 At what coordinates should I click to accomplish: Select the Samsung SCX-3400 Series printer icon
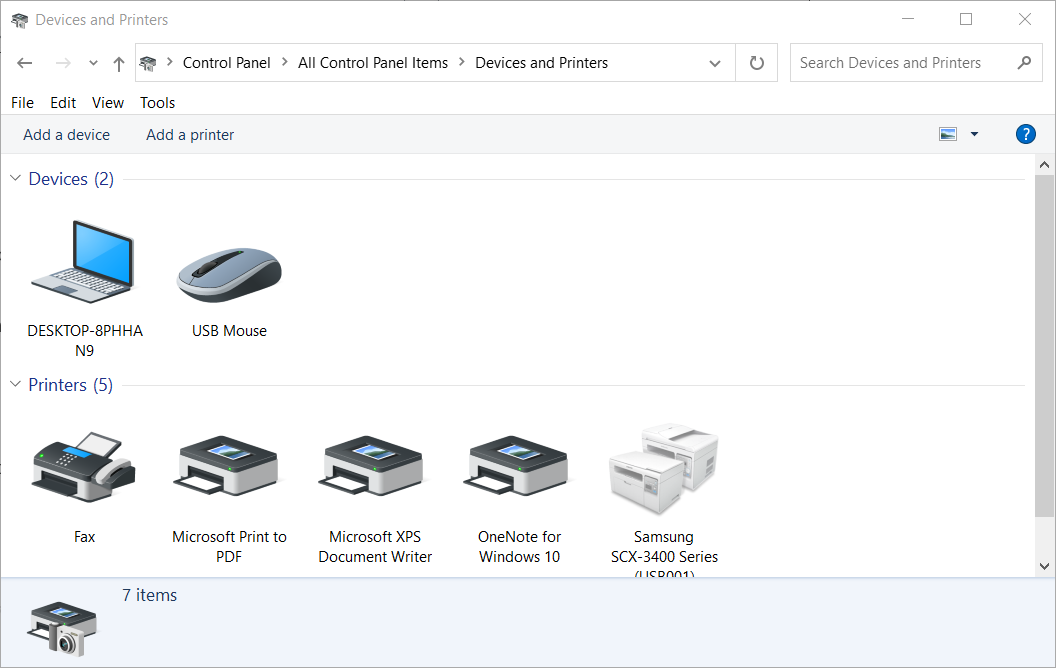click(x=664, y=468)
